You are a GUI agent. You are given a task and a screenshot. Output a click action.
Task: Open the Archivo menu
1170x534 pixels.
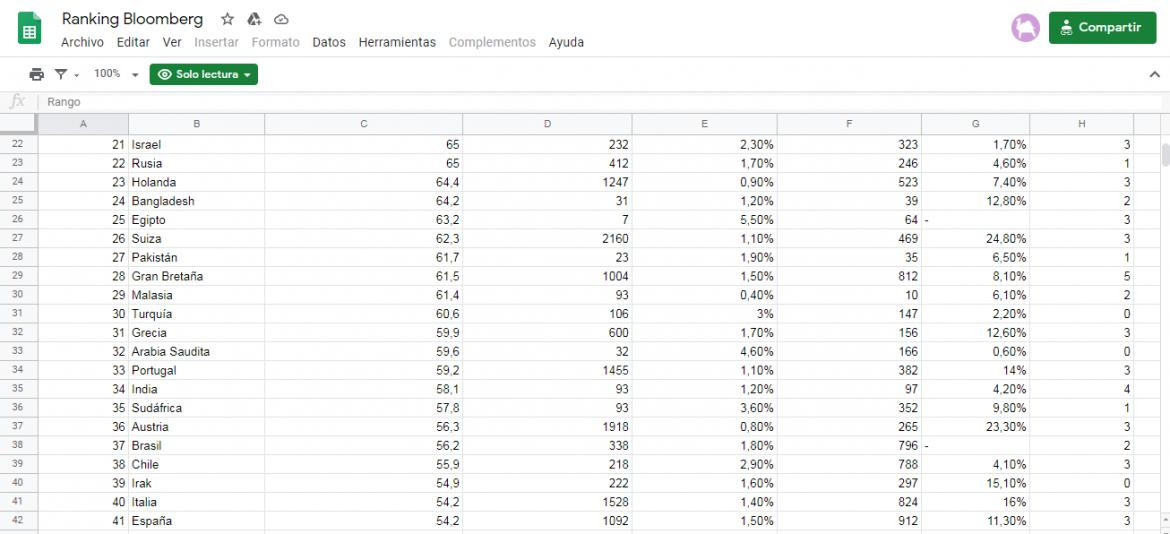[82, 43]
